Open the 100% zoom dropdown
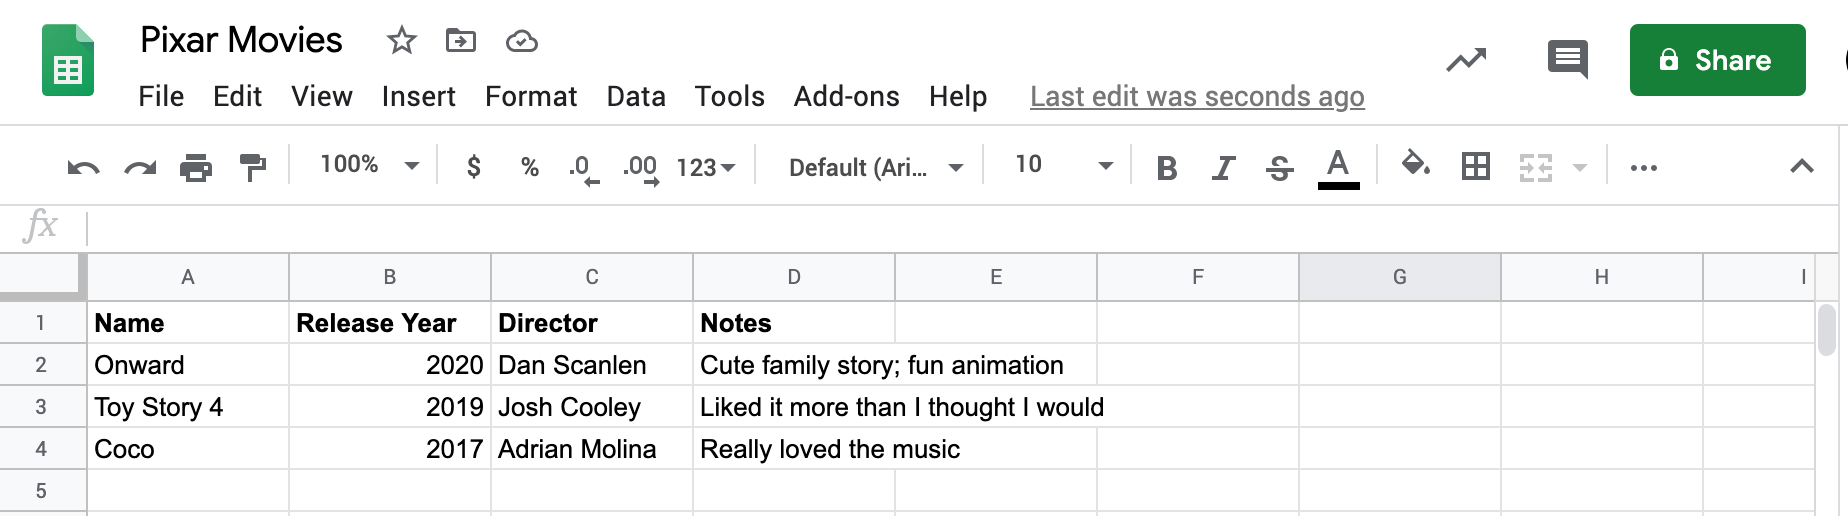The image size is (1848, 516). pyautogui.click(x=369, y=165)
